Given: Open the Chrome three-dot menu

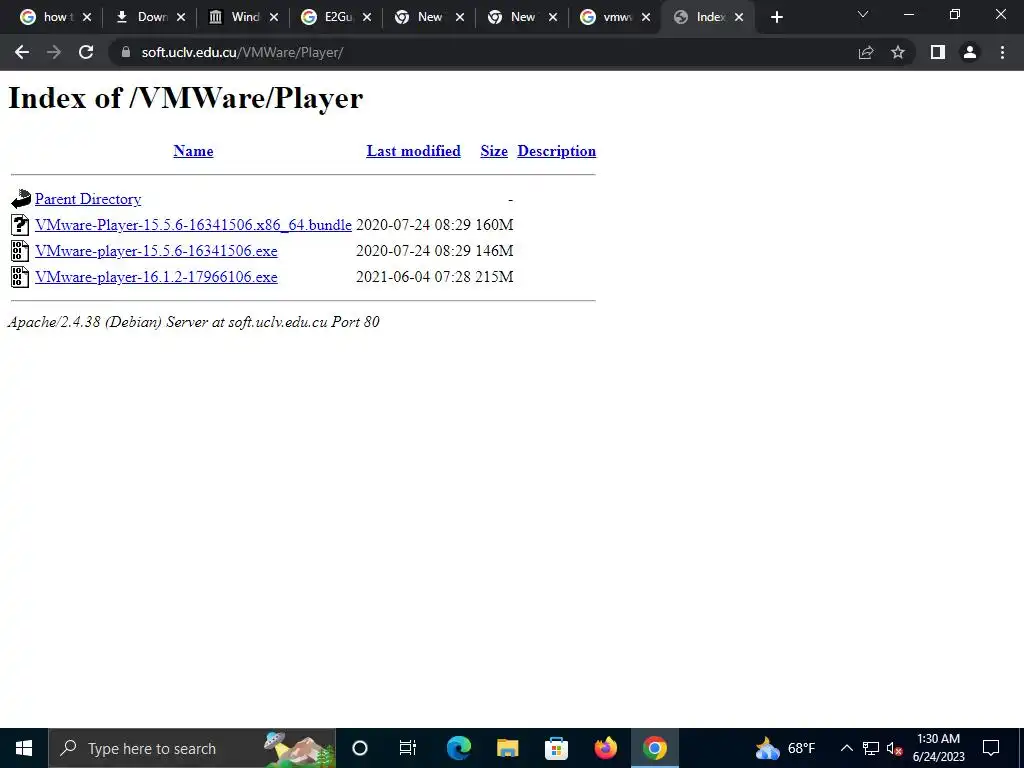Looking at the screenshot, I should 1002,52.
